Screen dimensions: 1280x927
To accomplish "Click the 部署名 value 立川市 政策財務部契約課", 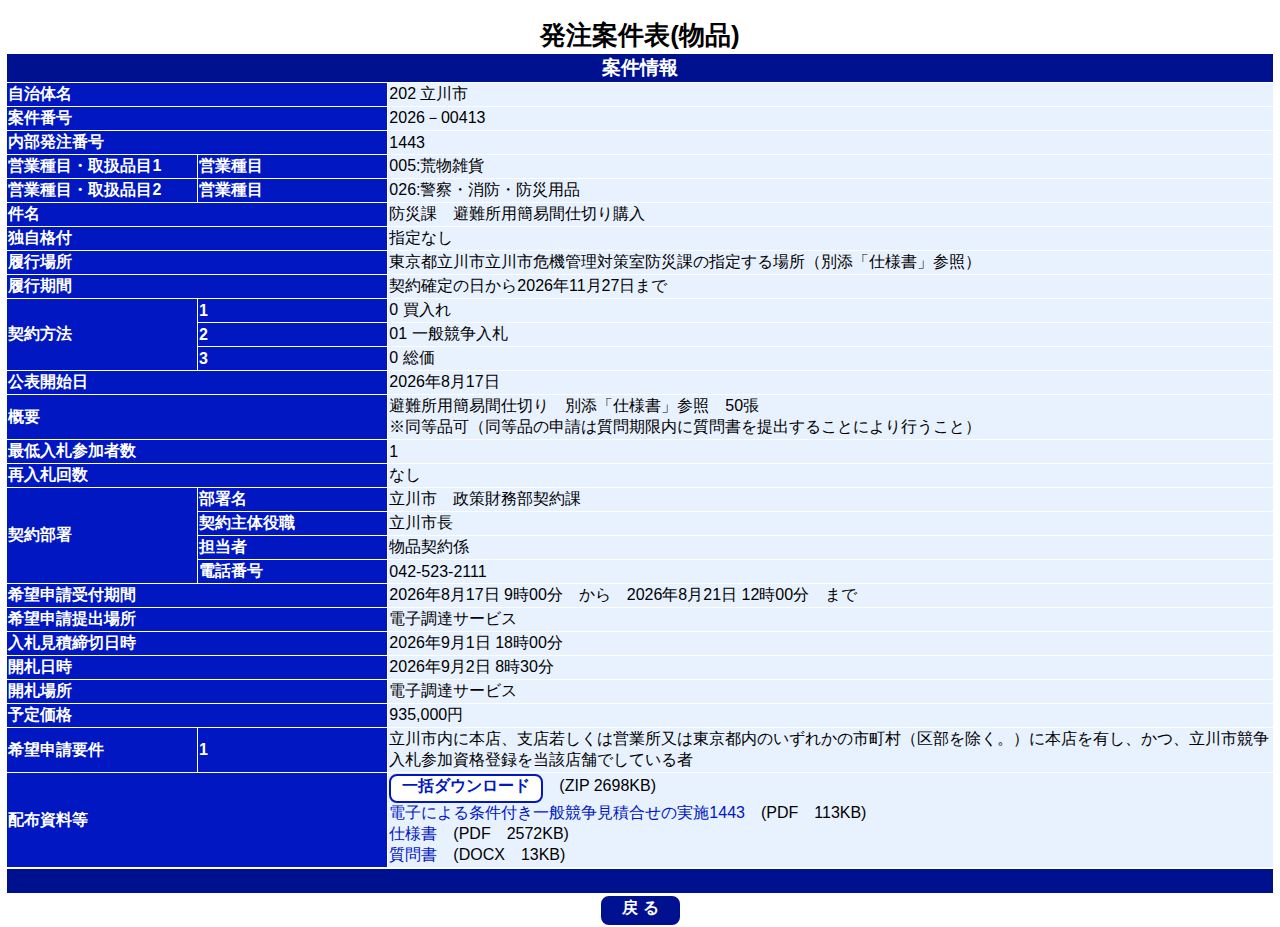I will point(484,499).
